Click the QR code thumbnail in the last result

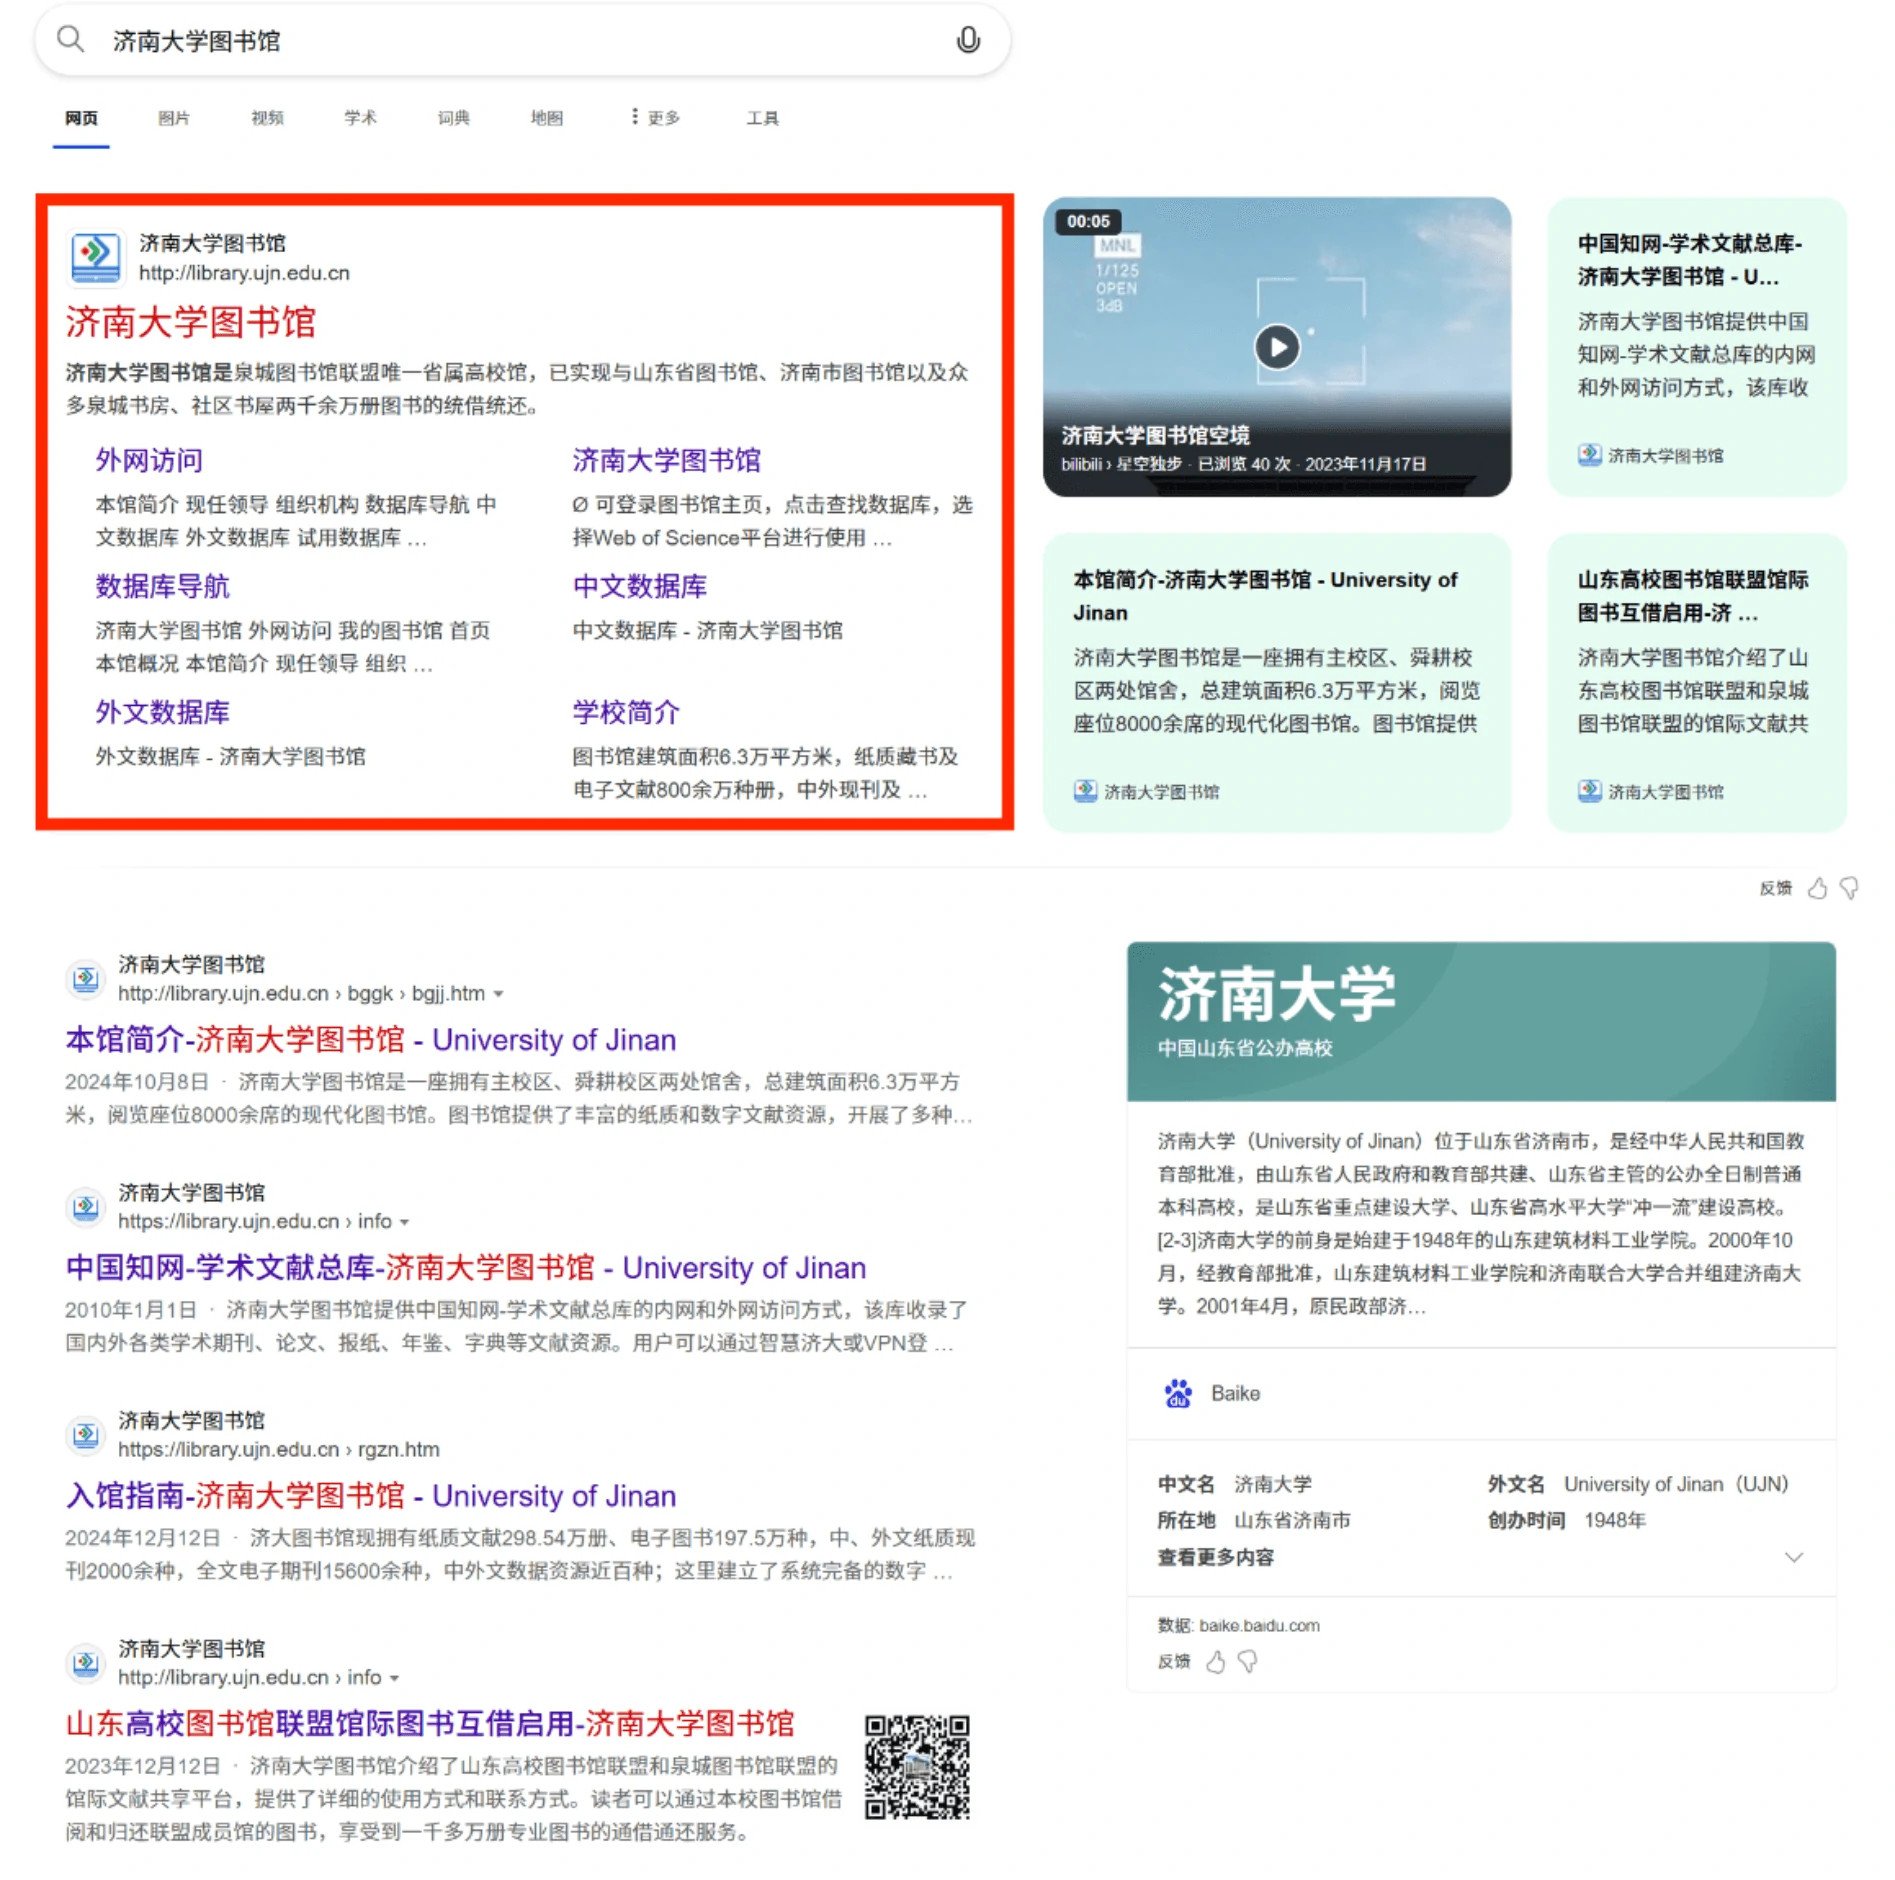click(916, 1765)
